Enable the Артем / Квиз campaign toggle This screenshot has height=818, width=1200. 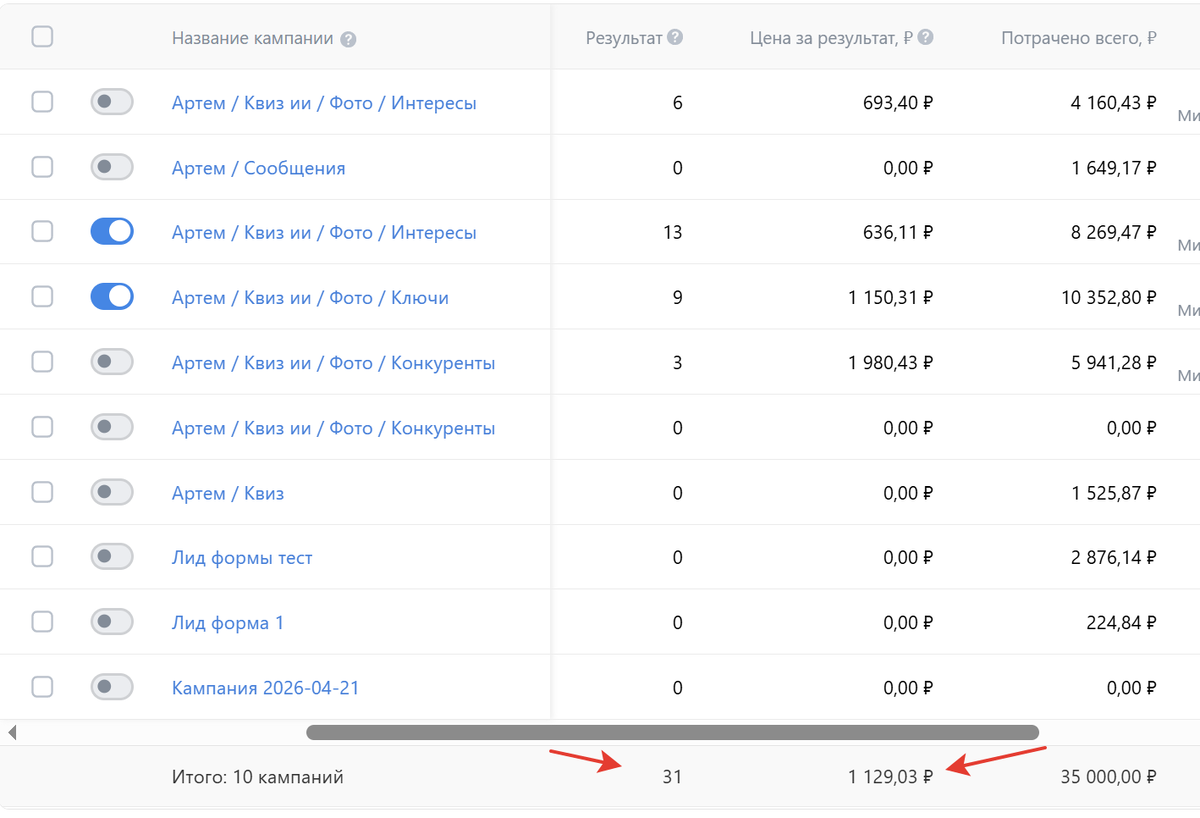pos(112,492)
